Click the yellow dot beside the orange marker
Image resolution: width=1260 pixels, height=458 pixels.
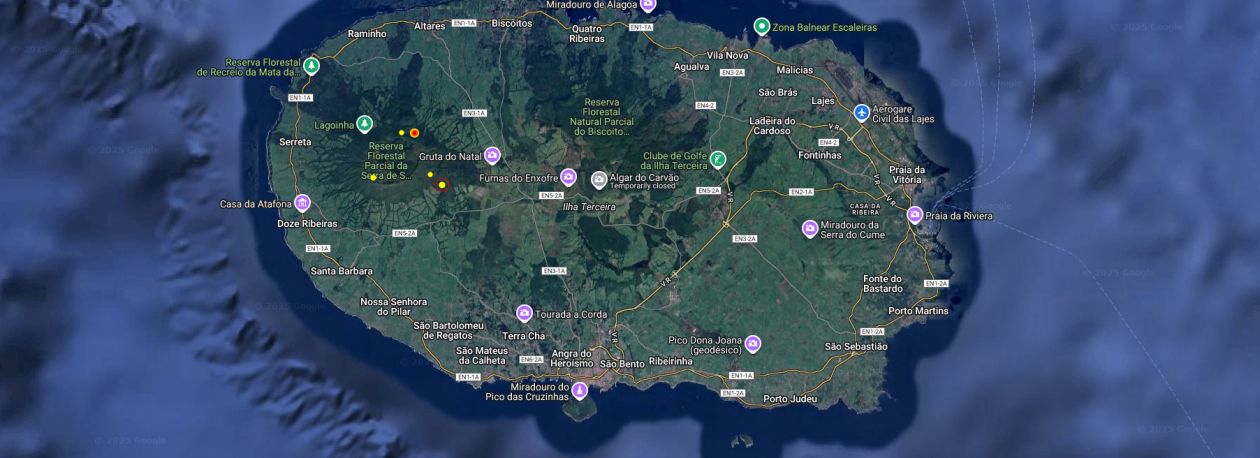[x=402, y=133]
